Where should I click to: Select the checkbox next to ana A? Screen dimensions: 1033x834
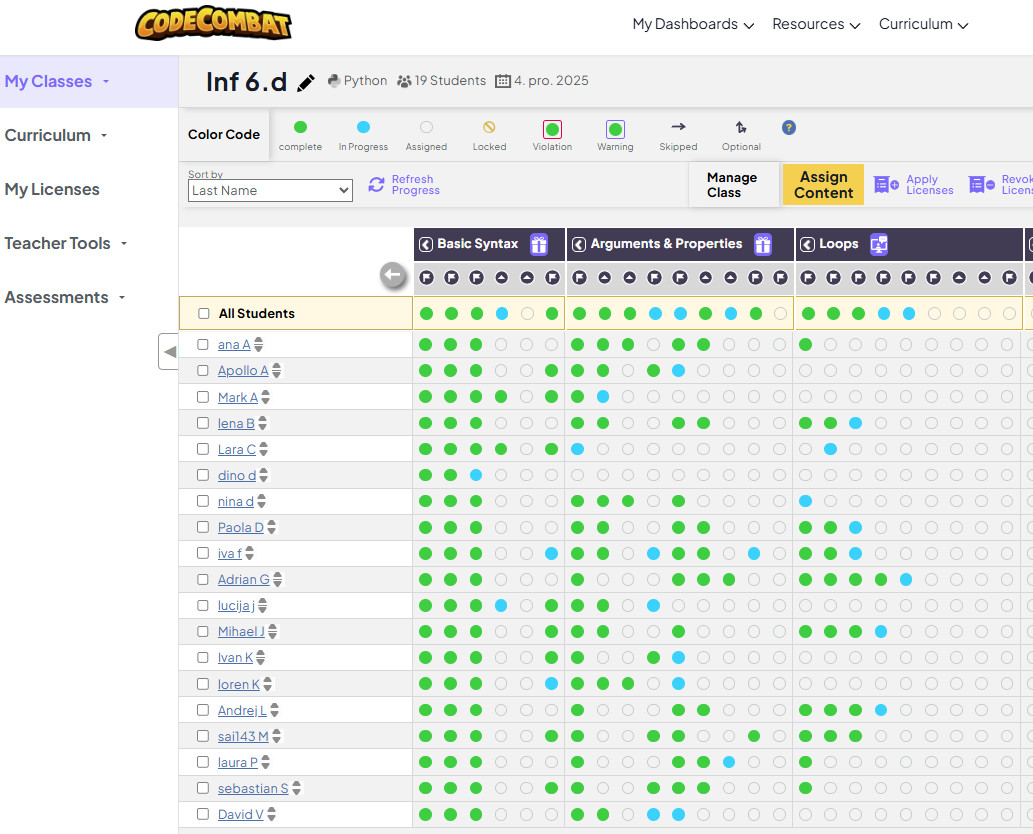pyautogui.click(x=203, y=344)
